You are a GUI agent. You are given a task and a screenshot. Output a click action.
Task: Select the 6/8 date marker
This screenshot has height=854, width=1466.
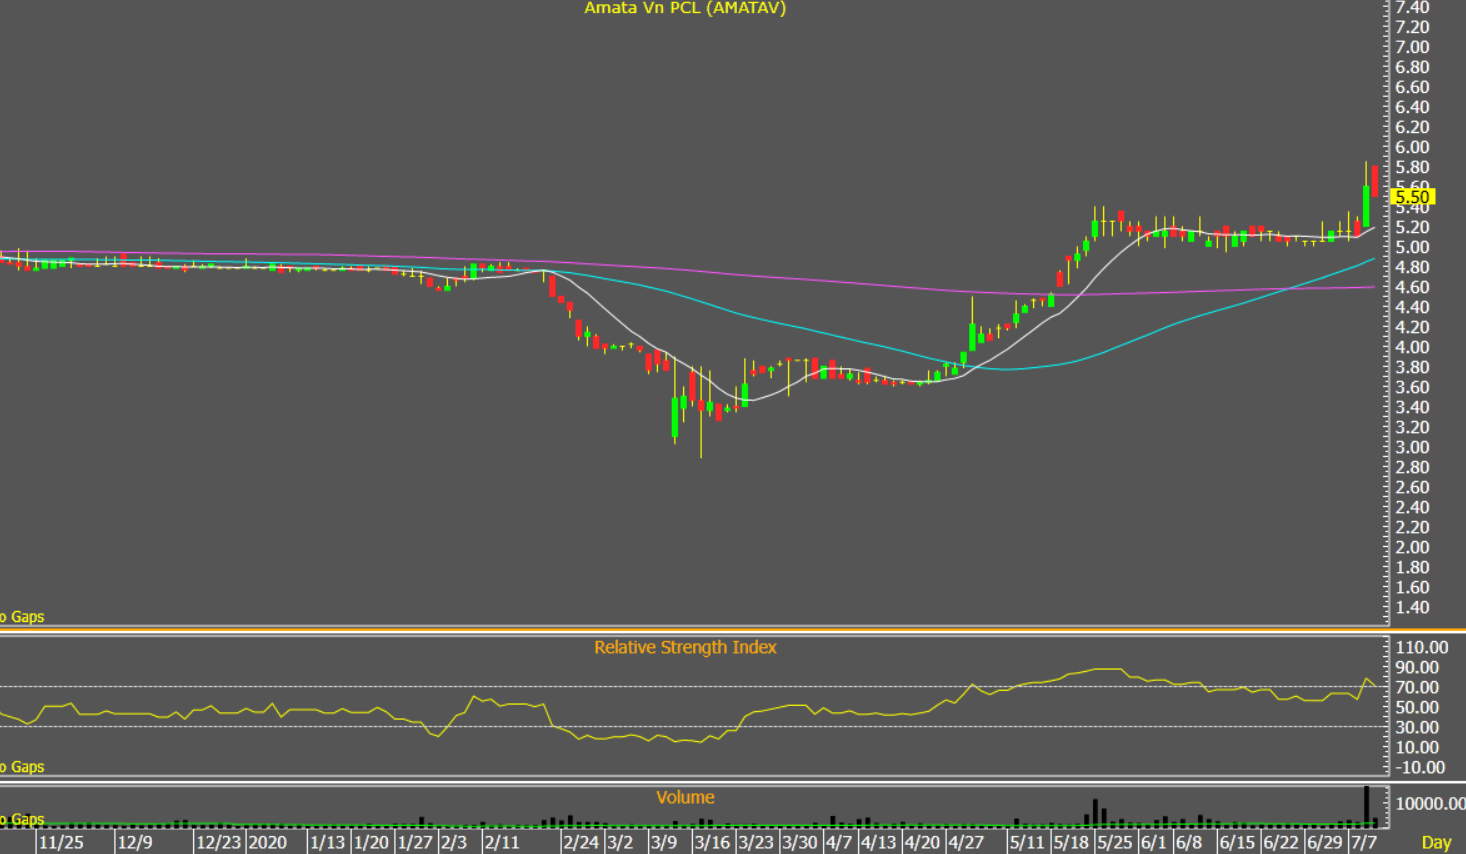[x=1189, y=842]
